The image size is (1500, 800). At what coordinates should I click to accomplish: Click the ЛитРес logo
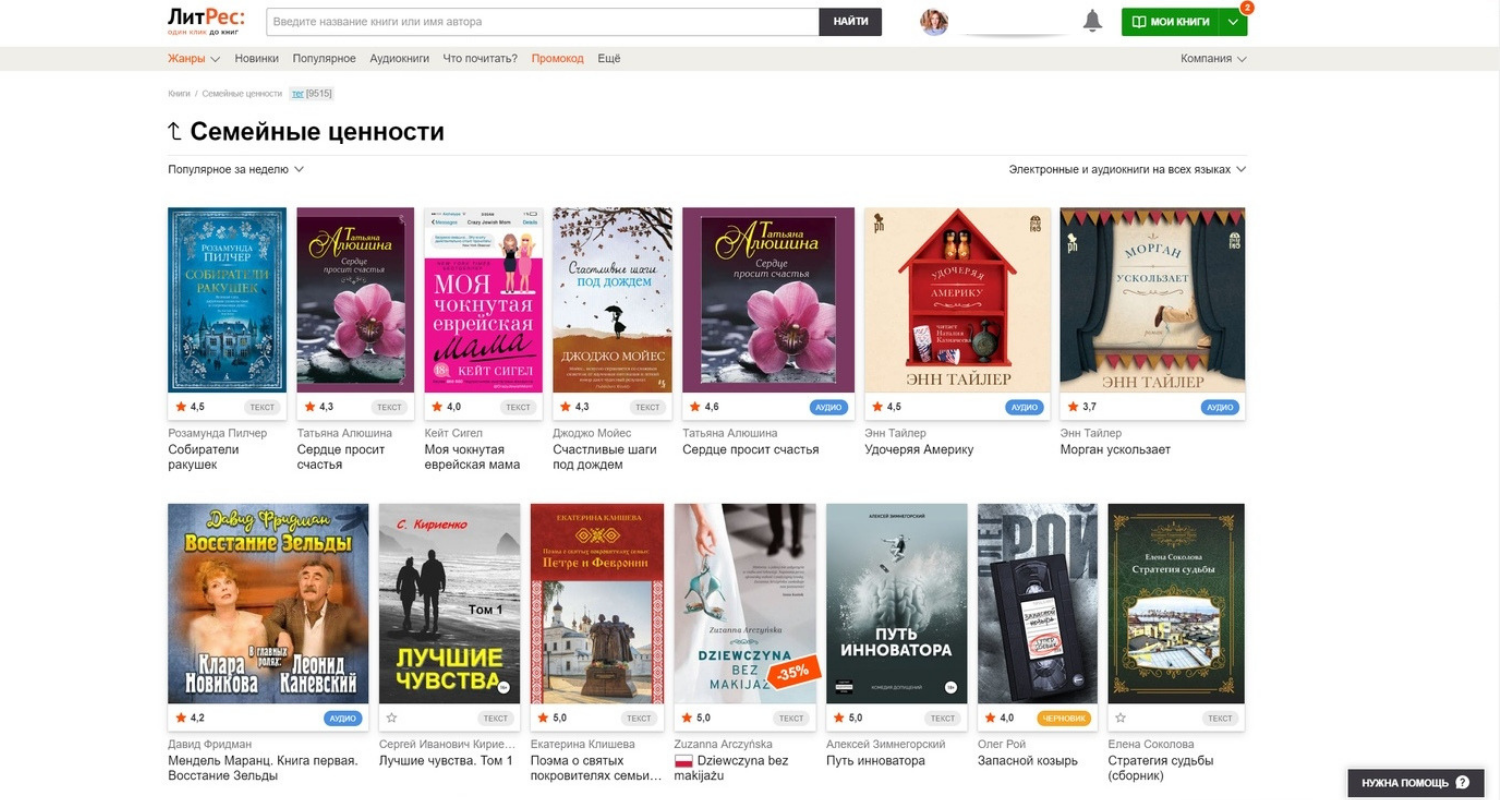click(206, 21)
